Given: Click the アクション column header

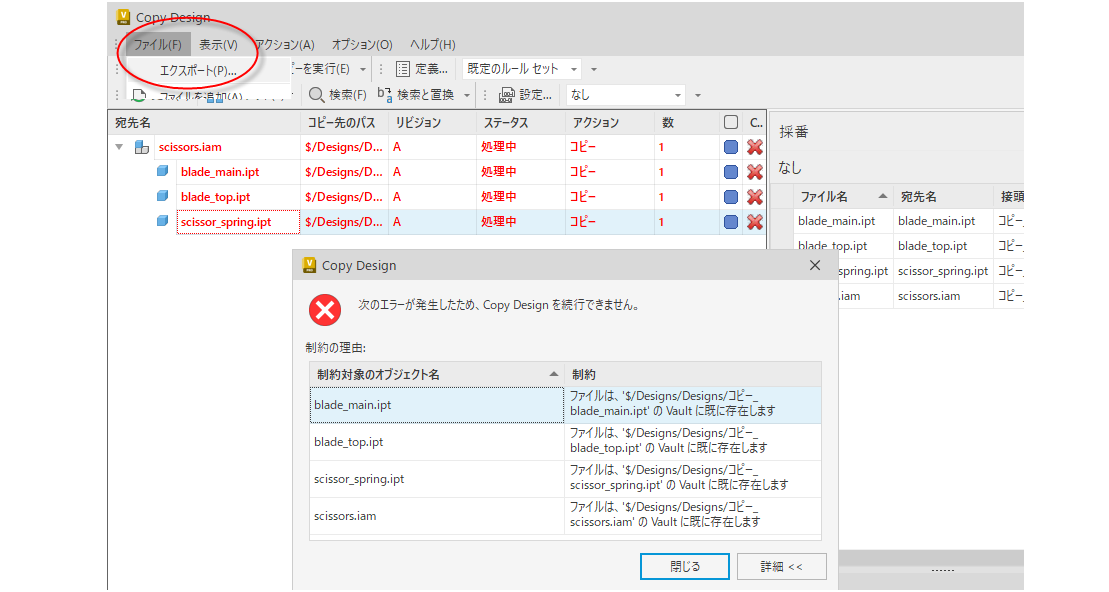Looking at the screenshot, I should (x=610, y=122).
